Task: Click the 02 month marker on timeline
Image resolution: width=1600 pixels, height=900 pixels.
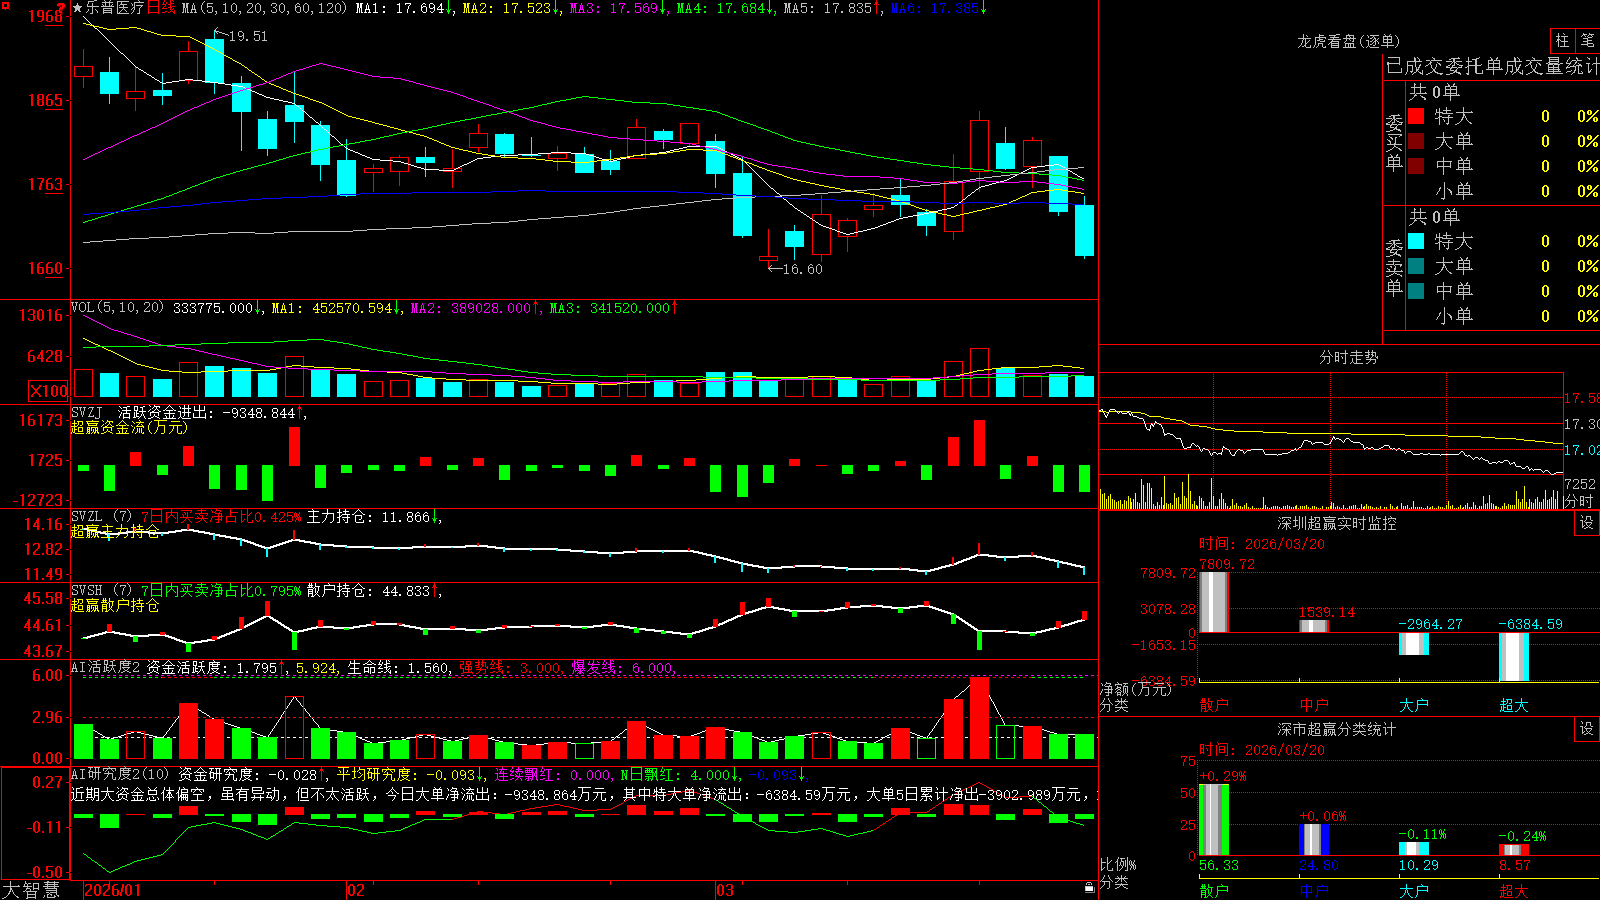Action: 356,890
